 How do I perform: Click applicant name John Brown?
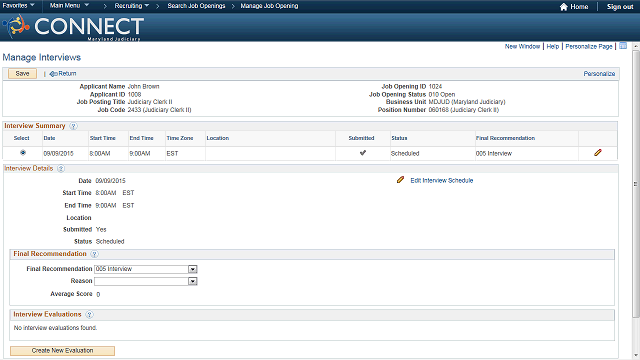click(x=143, y=87)
